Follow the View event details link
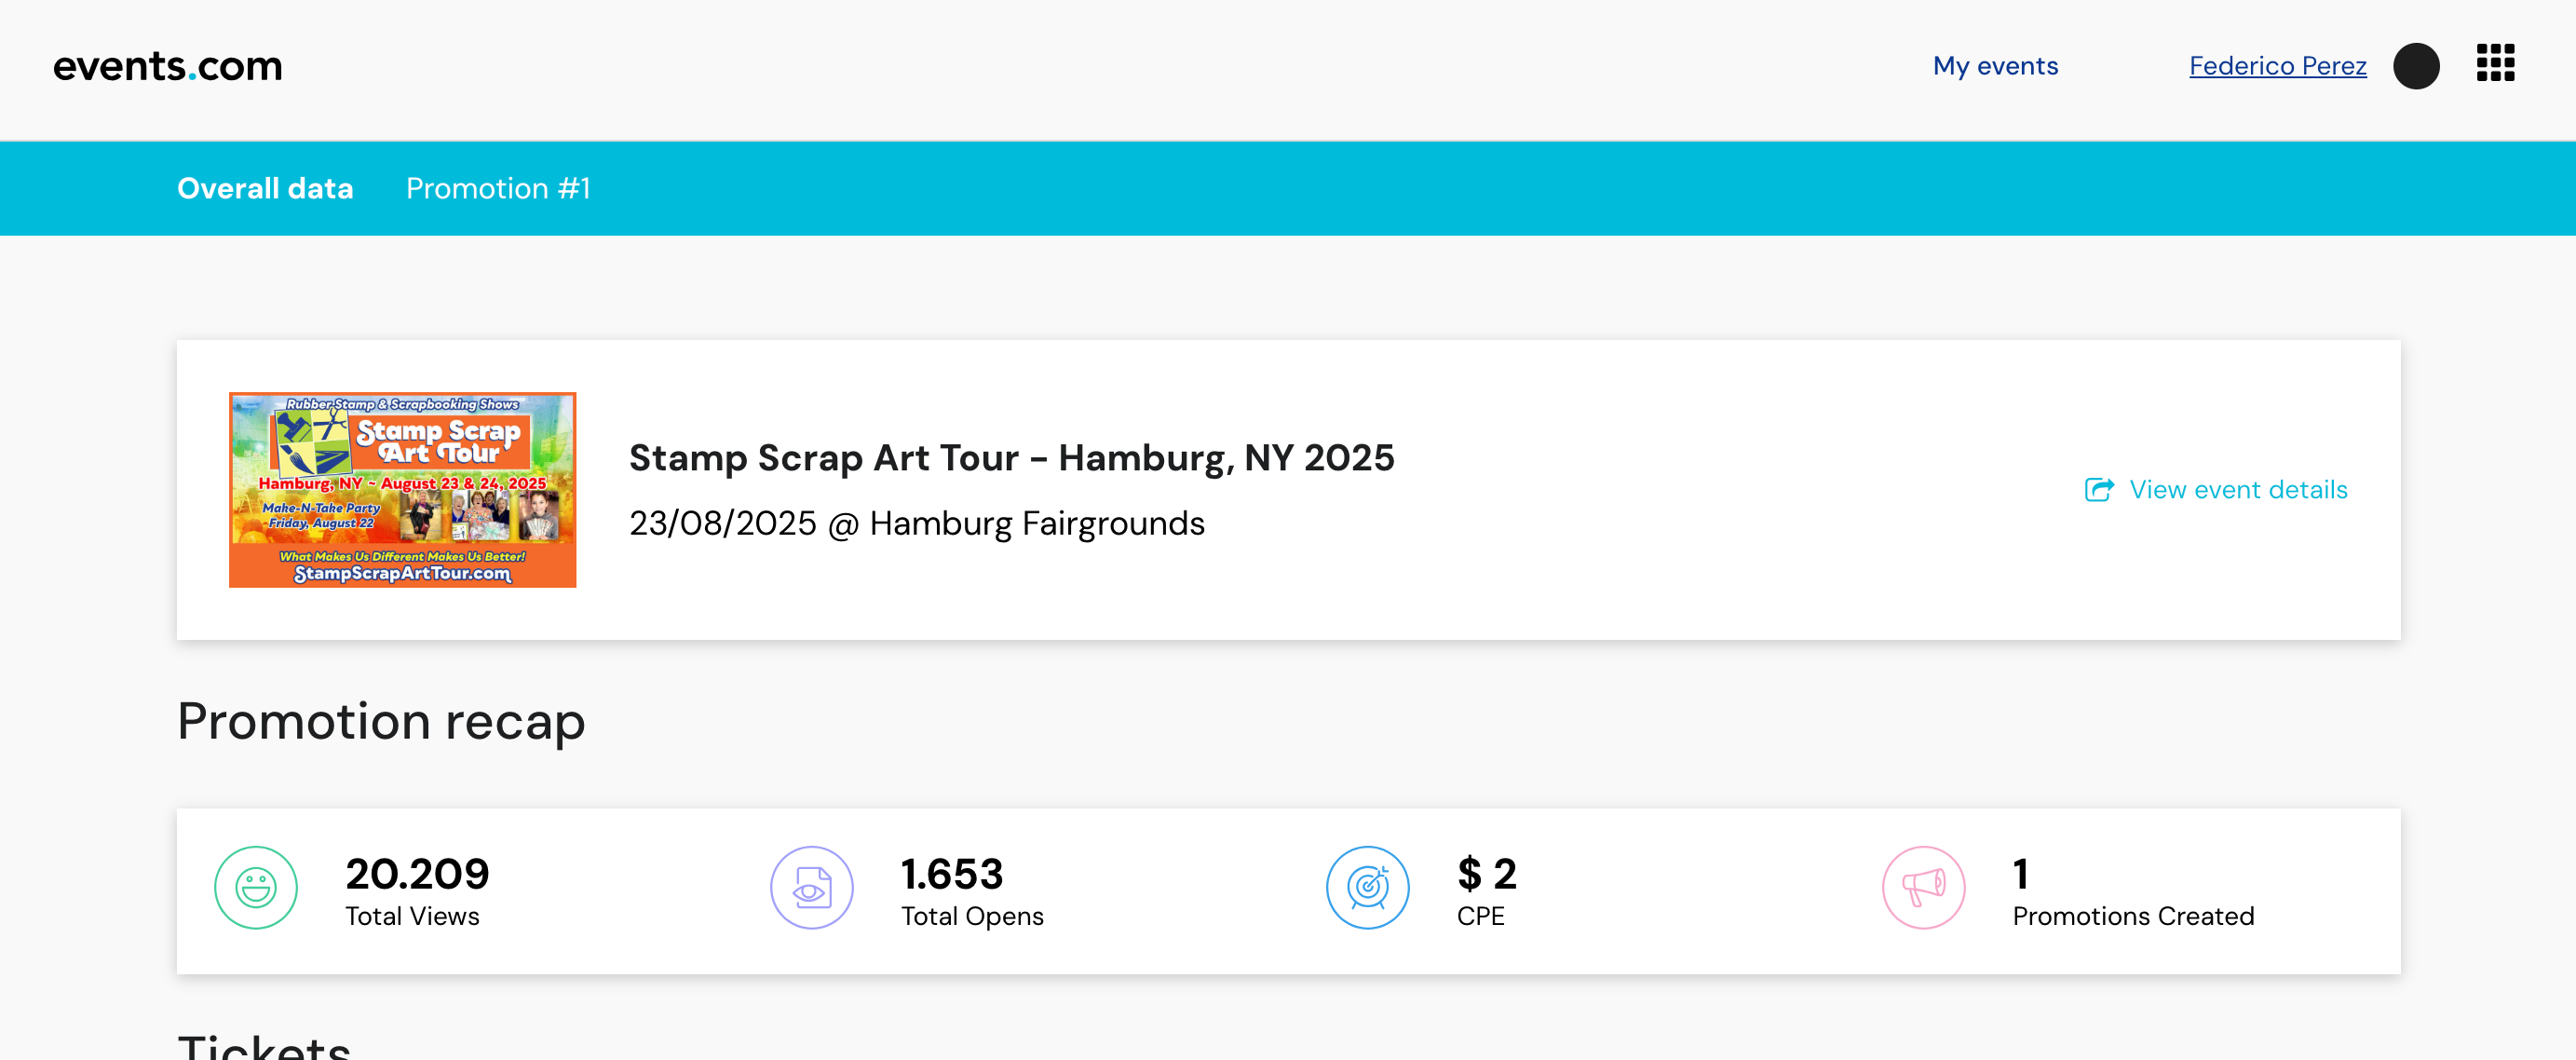 2238,489
